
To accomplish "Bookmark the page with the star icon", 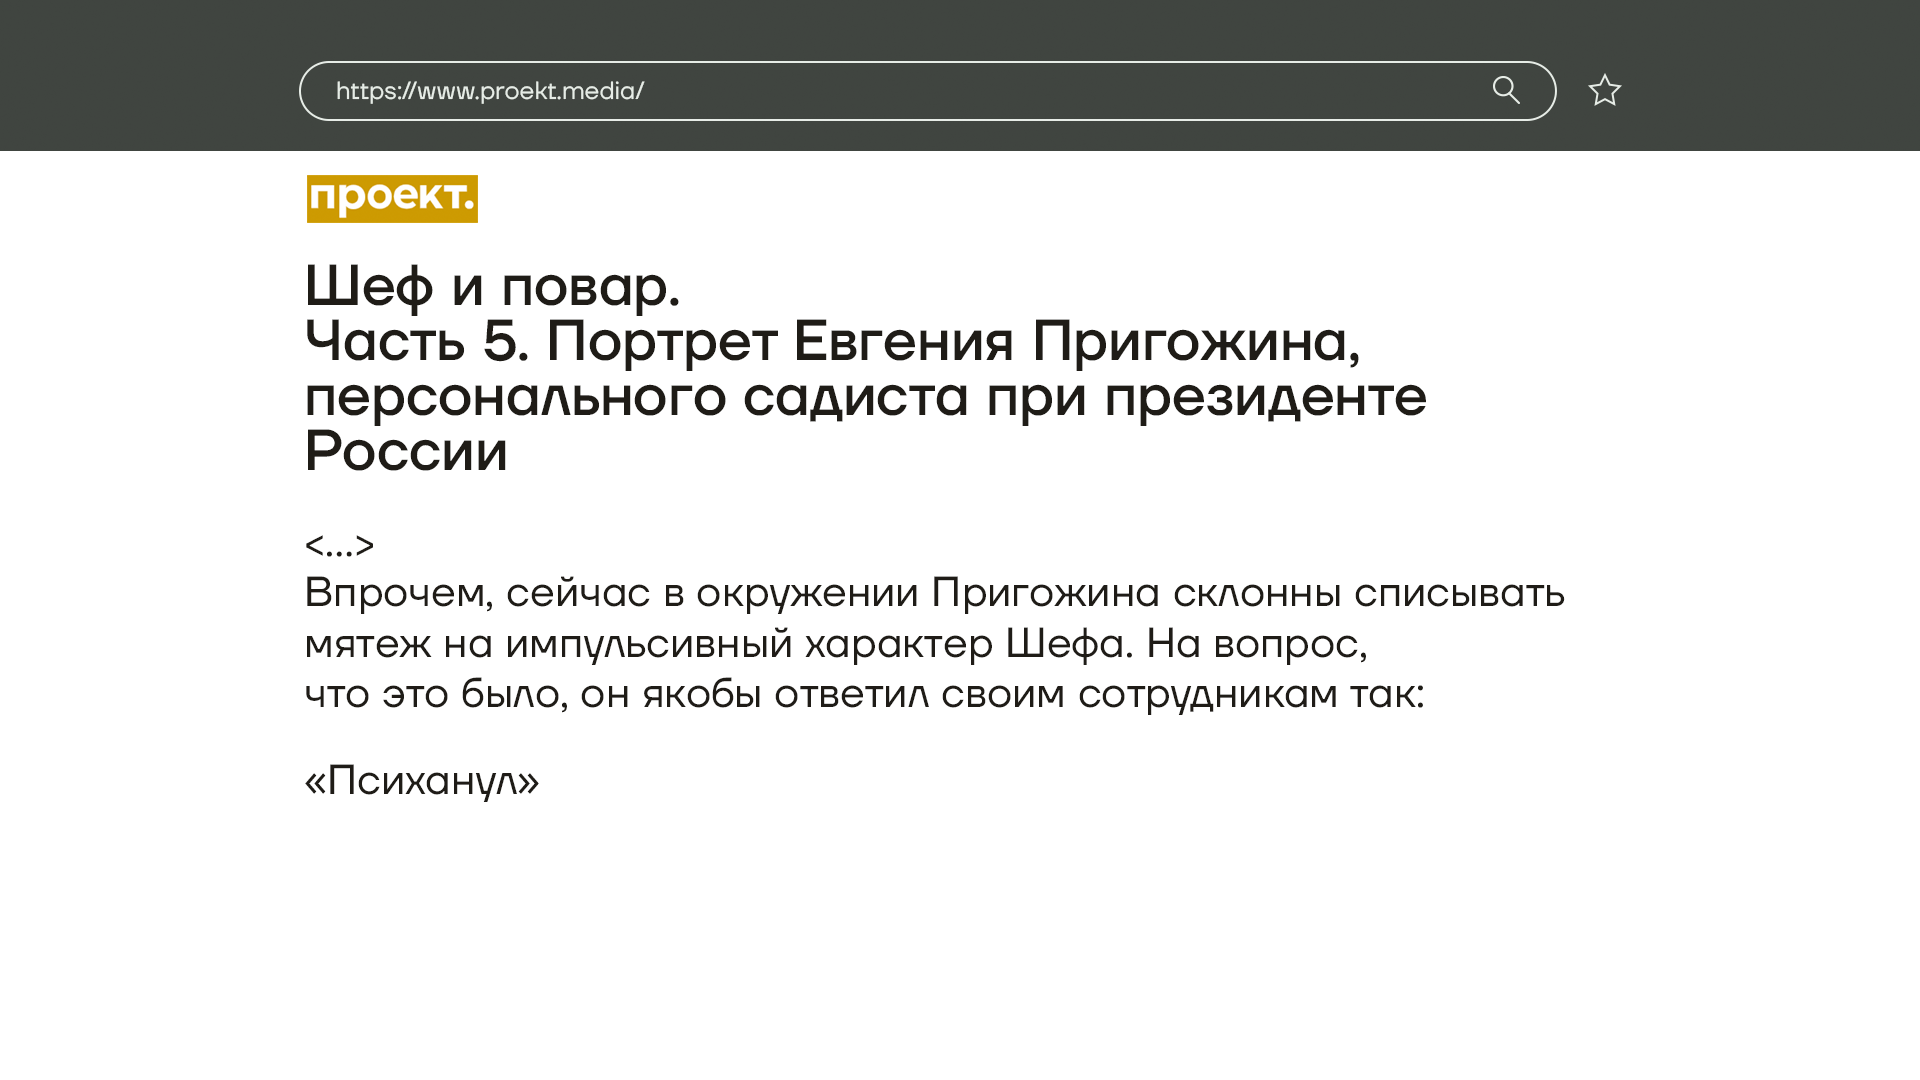I will click(1604, 91).
